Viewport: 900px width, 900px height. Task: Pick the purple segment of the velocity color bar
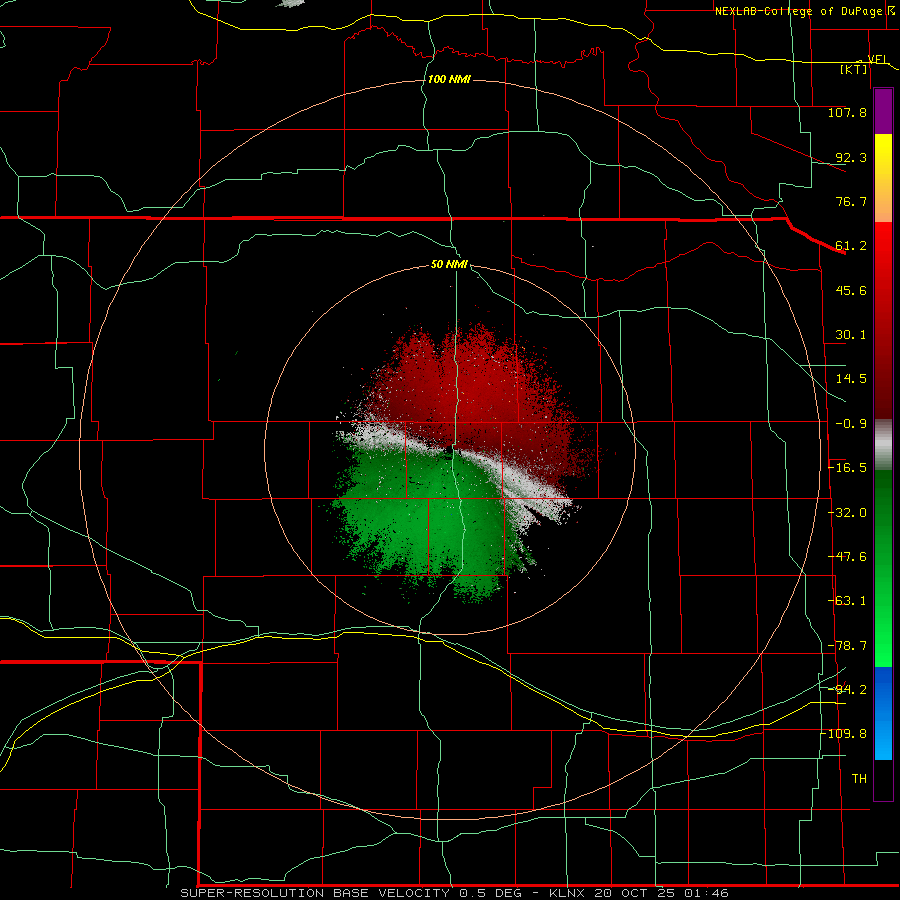883,111
